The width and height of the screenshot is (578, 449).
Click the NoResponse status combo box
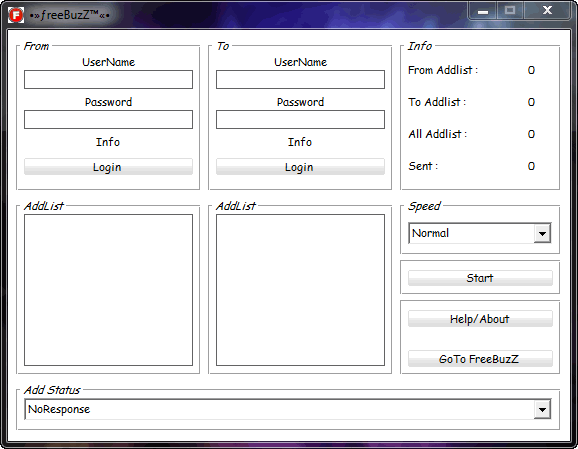point(288,409)
